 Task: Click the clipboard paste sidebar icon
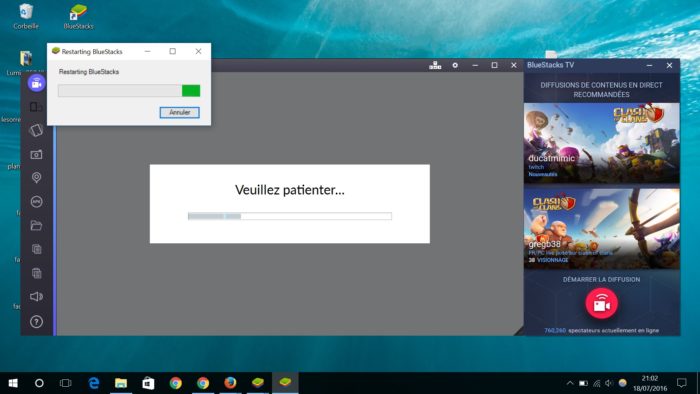click(37, 273)
